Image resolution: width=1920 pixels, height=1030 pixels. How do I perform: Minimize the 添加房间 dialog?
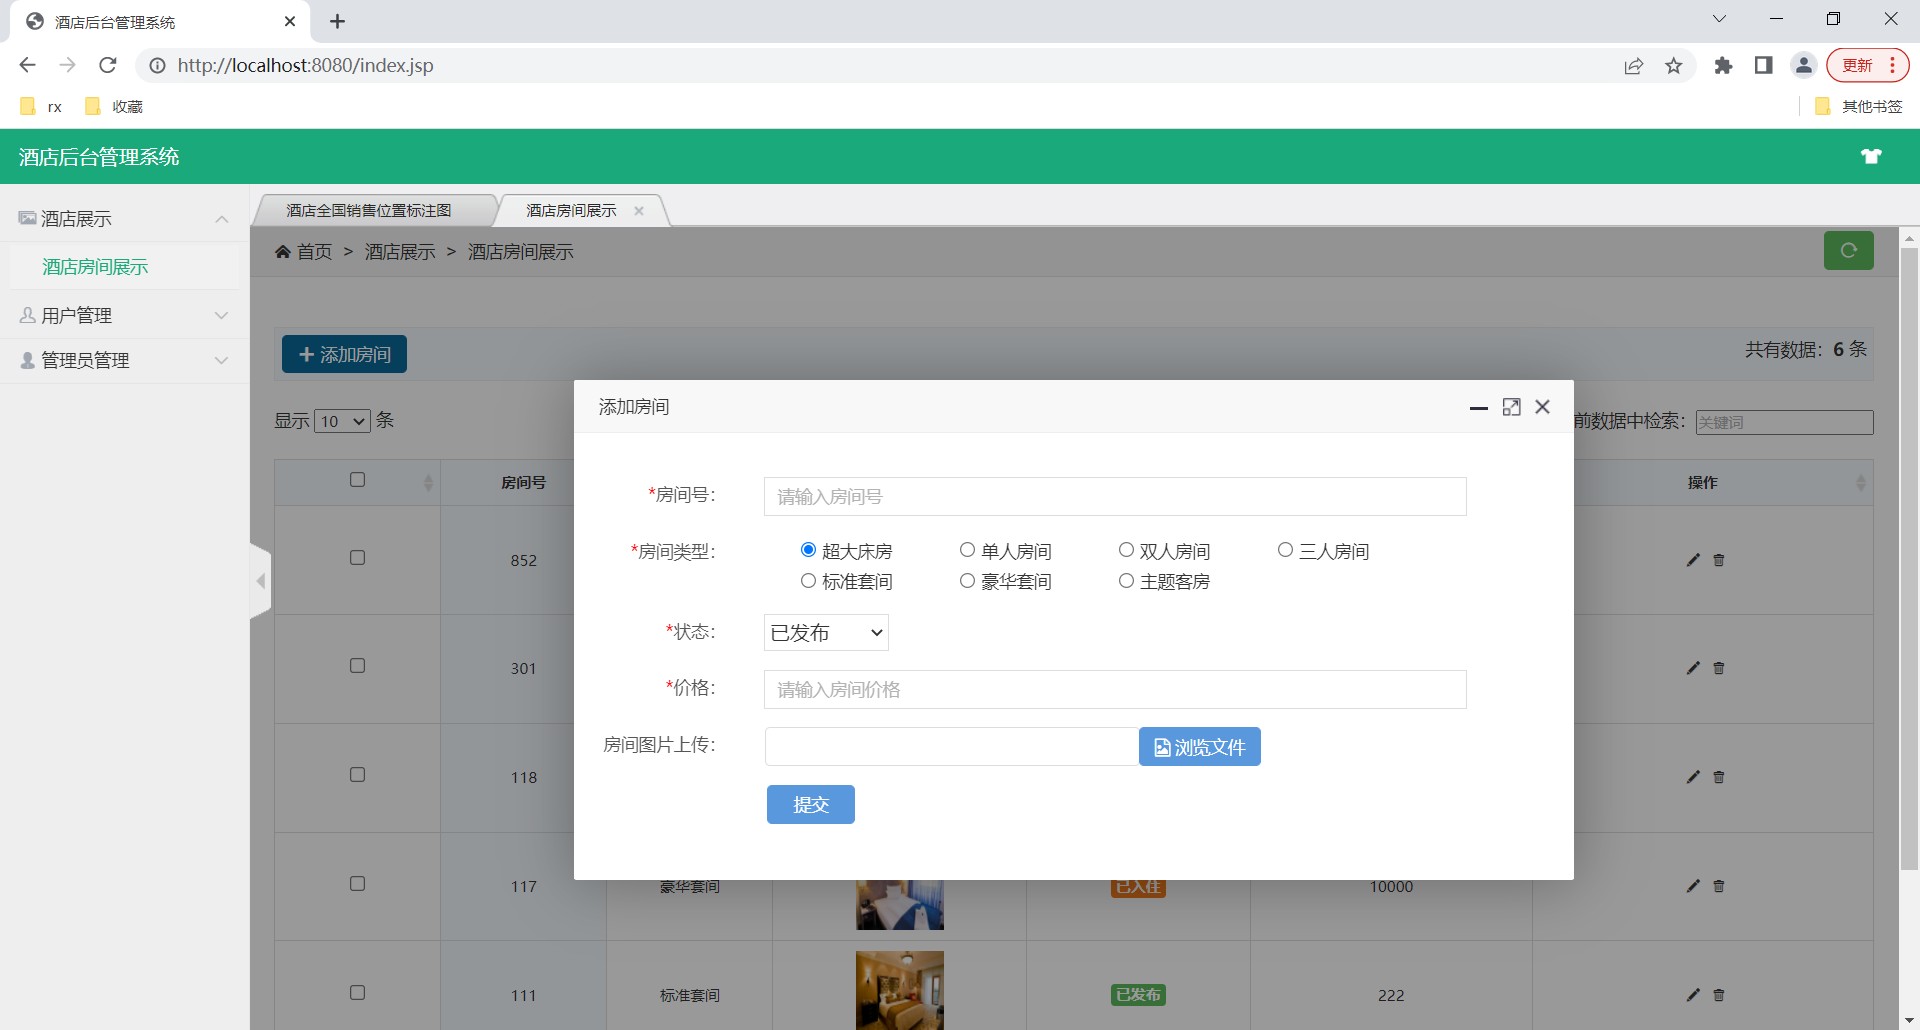(1478, 408)
